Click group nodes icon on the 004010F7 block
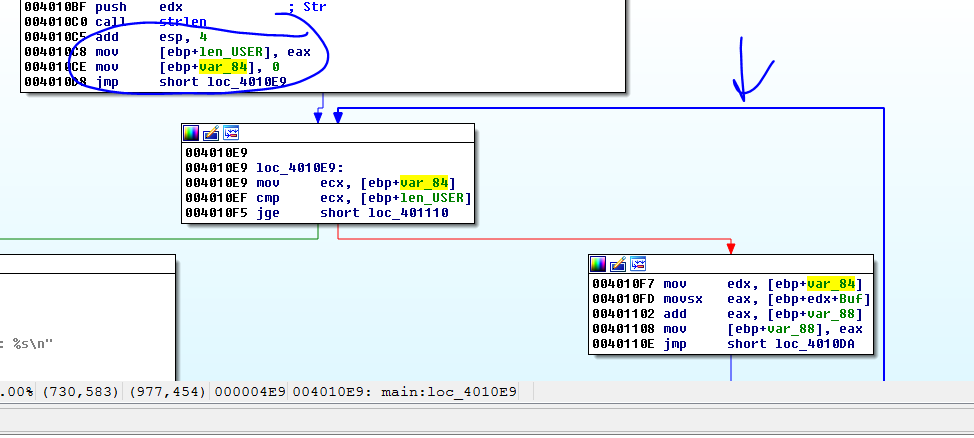This screenshot has width=974, height=438. (x=638, y=264)
